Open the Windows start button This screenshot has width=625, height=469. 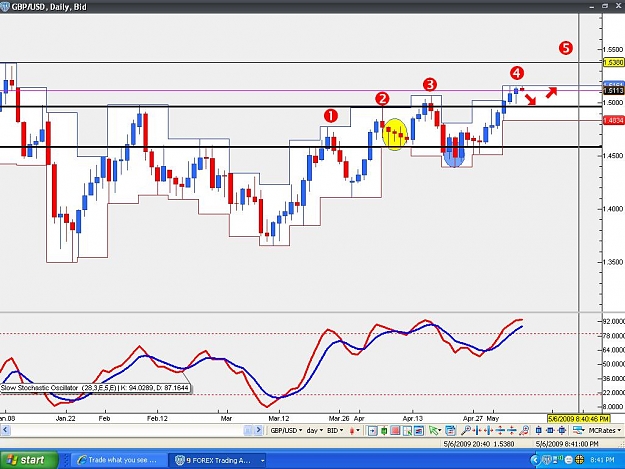pyautogui.click(x=29, y=460)
